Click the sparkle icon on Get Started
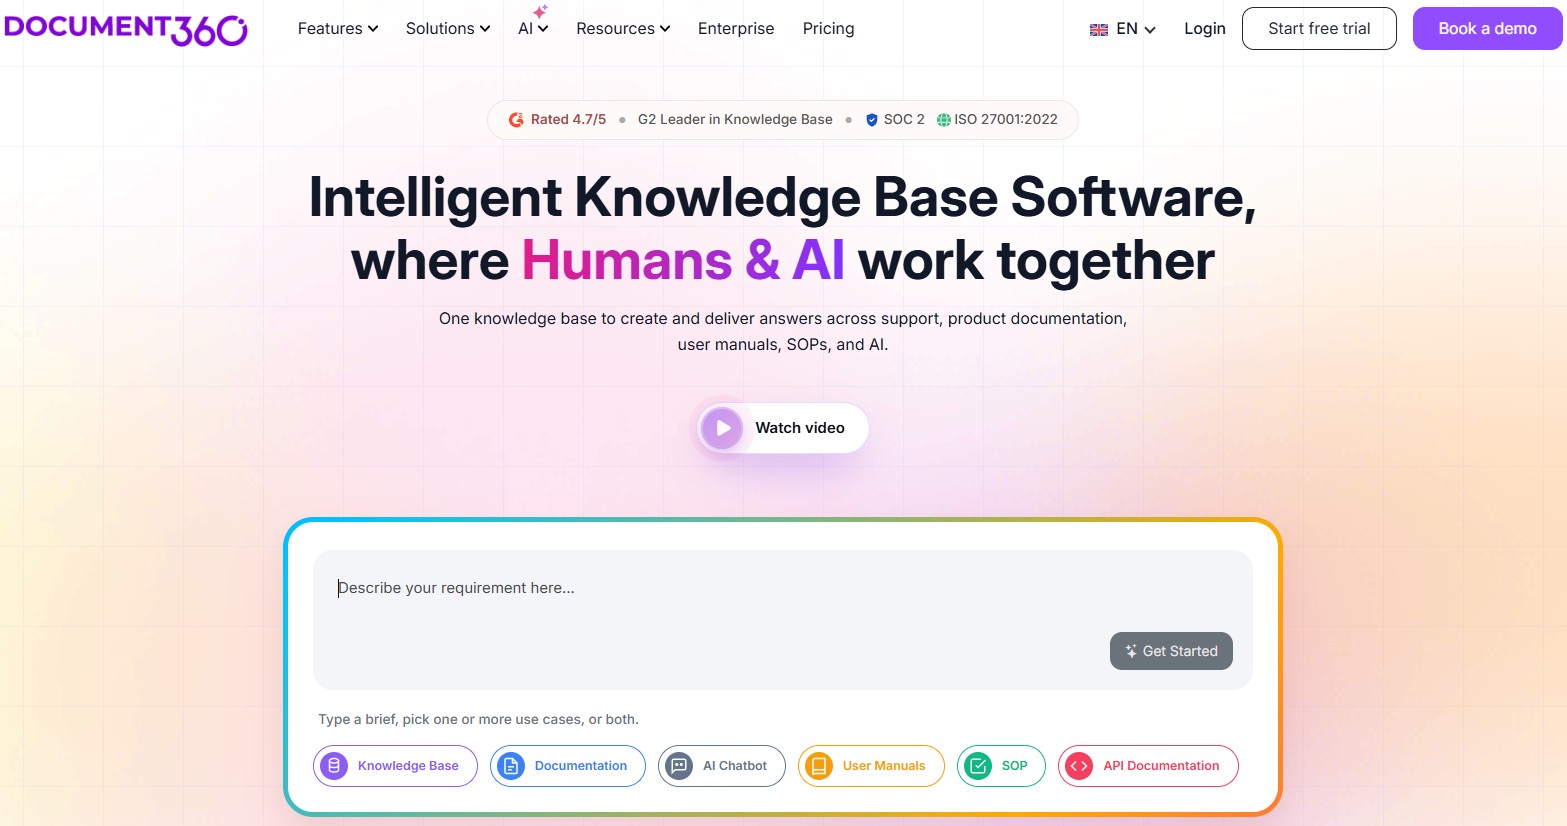1567x826 pixels. tap(1131, 651)
